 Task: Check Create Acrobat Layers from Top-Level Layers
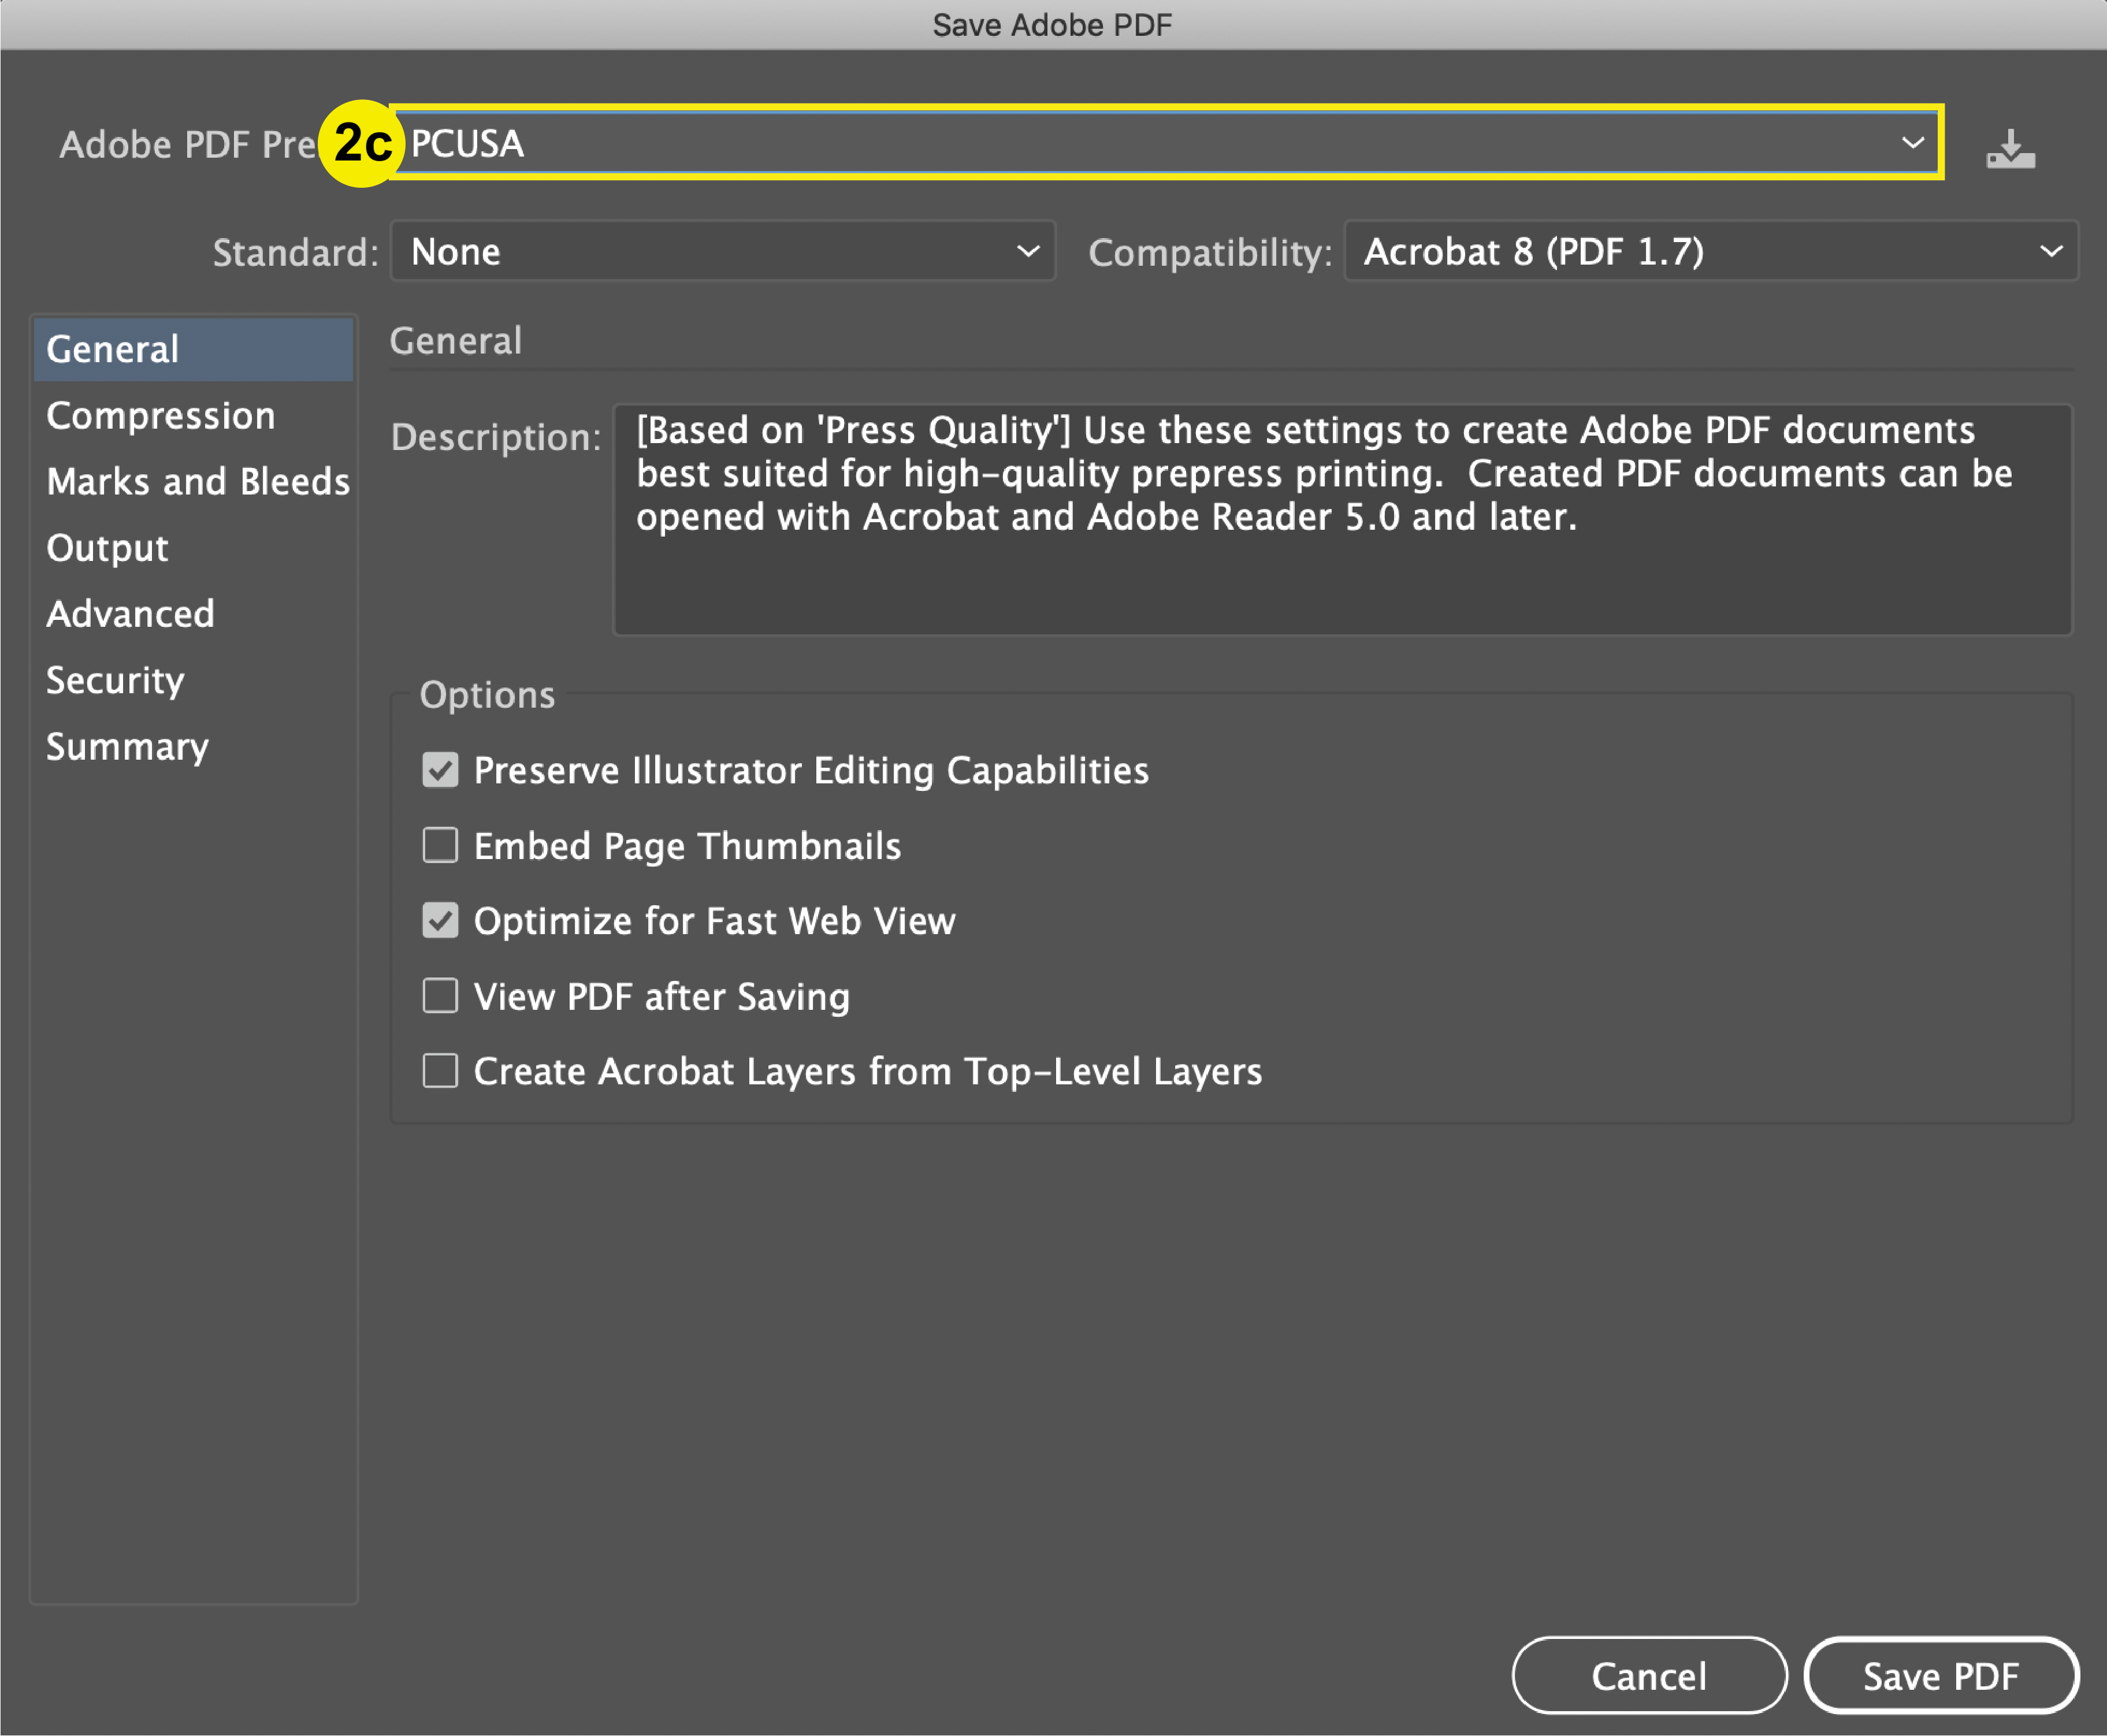click(x=440, y=1071)
